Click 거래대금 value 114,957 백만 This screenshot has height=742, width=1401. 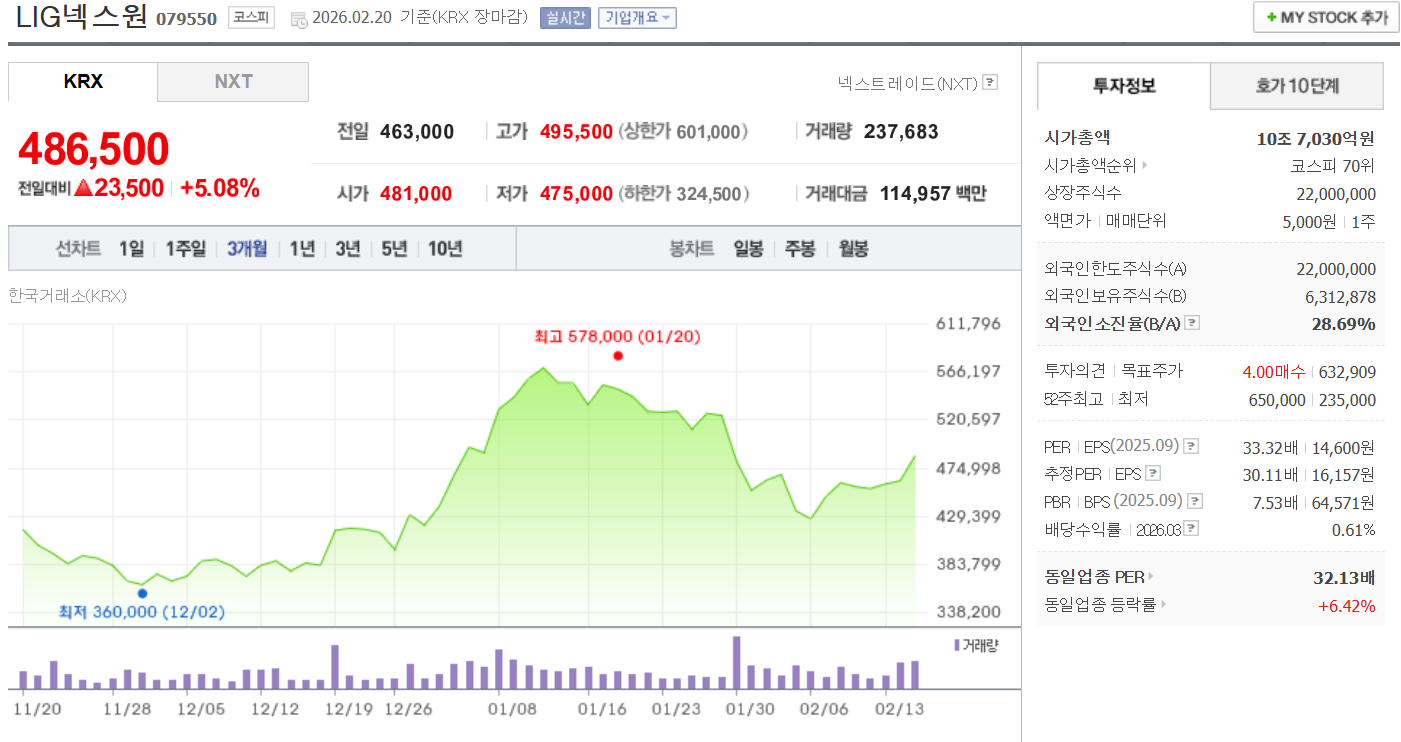(x=933, y=194)
